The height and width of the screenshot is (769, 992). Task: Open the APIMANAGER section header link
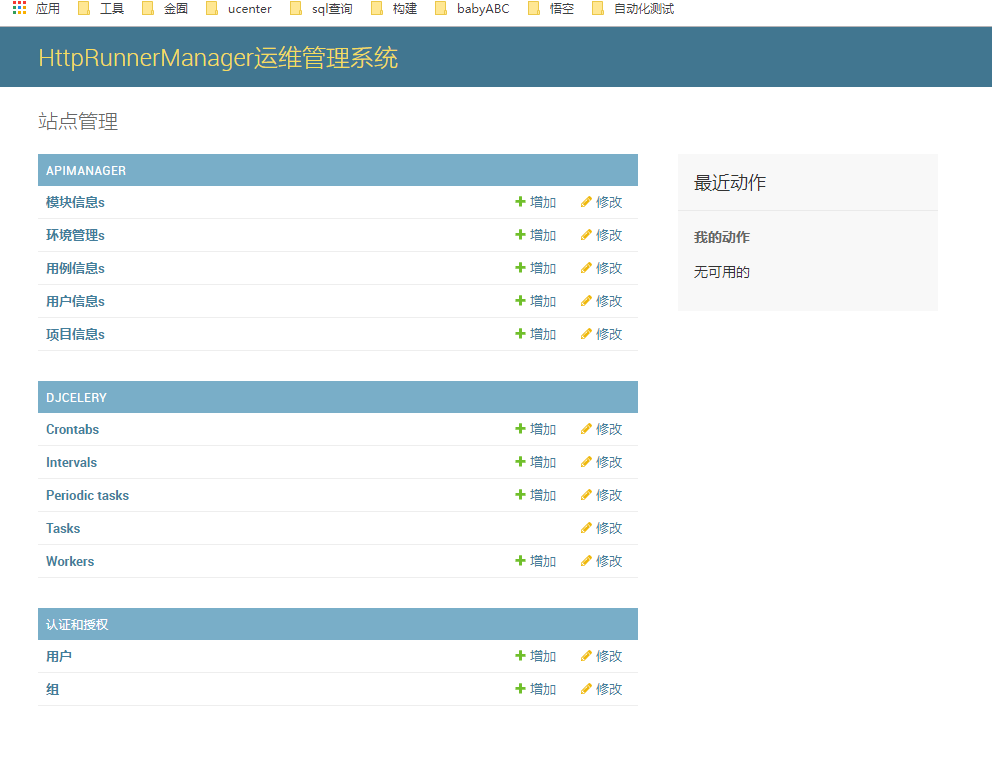coord(86,171)
